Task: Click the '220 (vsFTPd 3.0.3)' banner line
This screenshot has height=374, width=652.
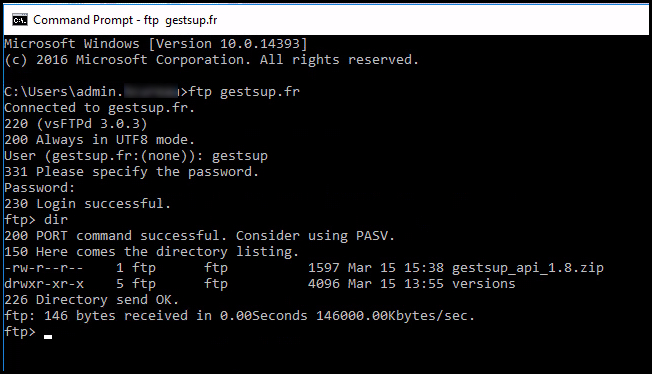Action: 76,124
